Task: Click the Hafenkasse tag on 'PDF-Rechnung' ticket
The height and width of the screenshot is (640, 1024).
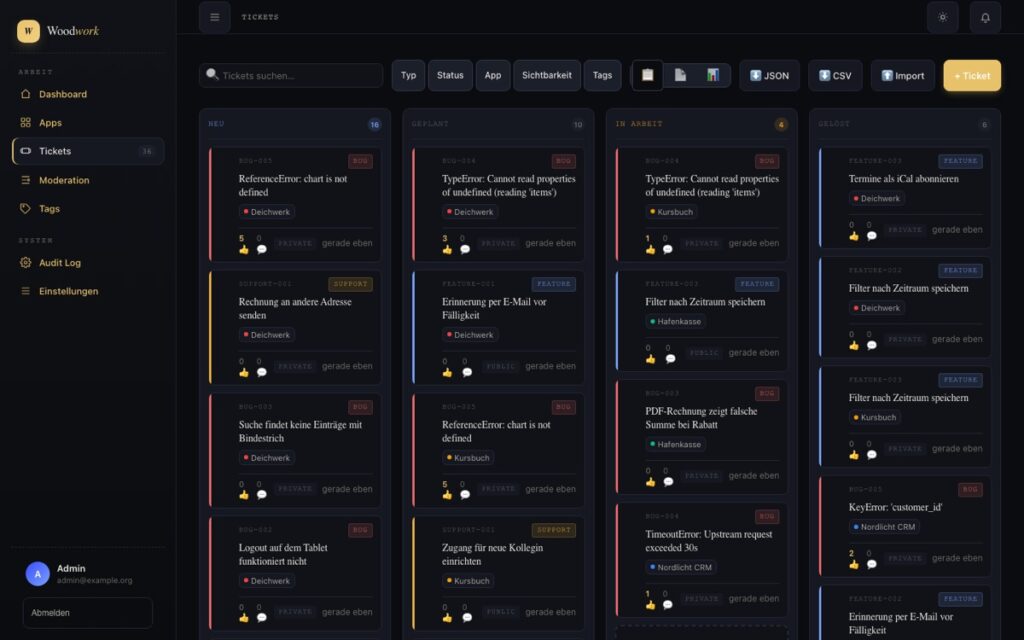Action: pyautogui.click(x=675, y=445)
